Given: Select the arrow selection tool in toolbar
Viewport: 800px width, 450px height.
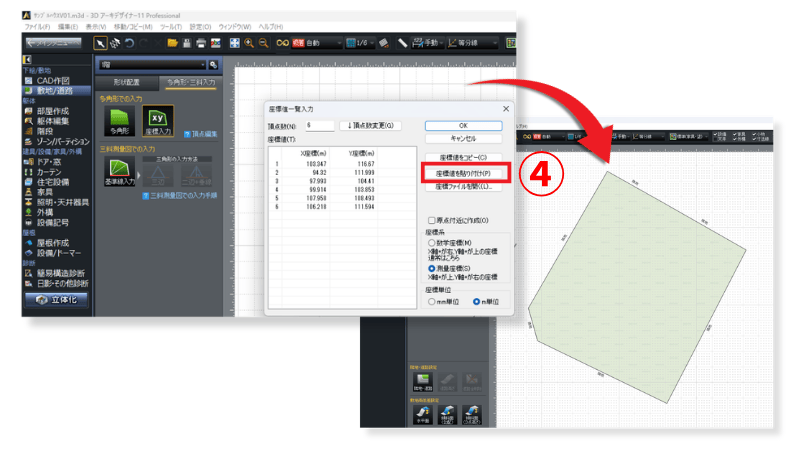Looking at the screenshot, I should pos(101,43).
